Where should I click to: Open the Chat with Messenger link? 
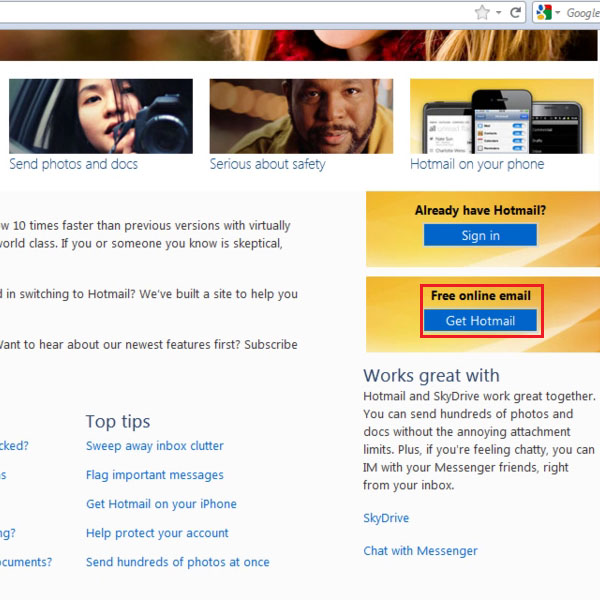click(420, 551)
